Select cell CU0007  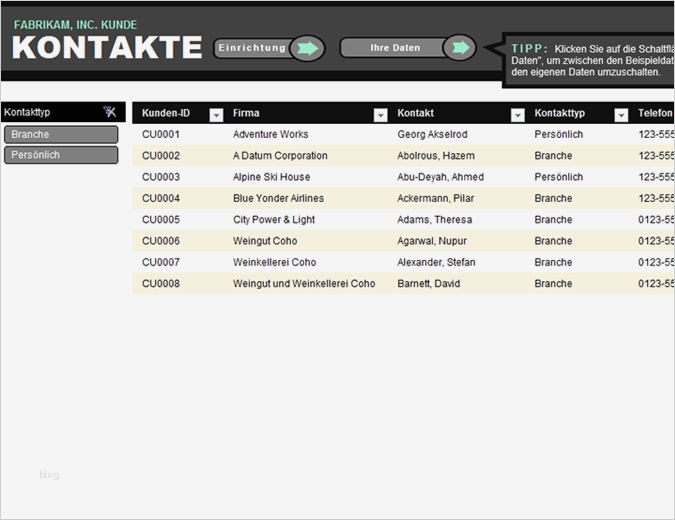click(x=161, y=262)
